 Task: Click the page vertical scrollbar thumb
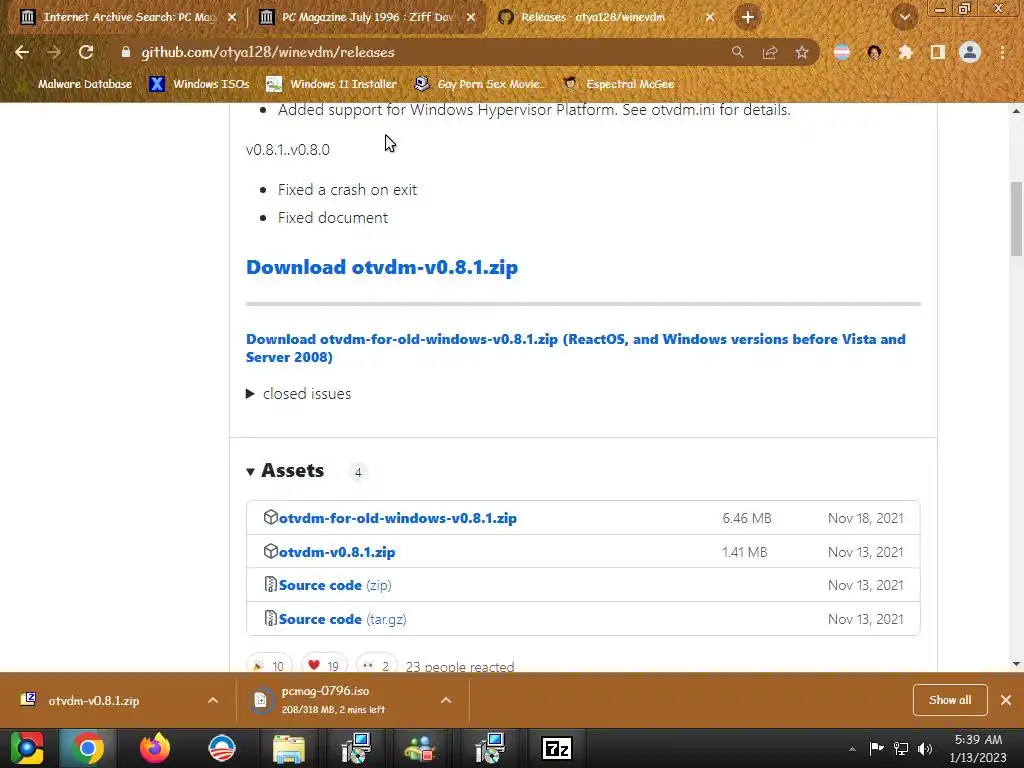(1016, 219)
